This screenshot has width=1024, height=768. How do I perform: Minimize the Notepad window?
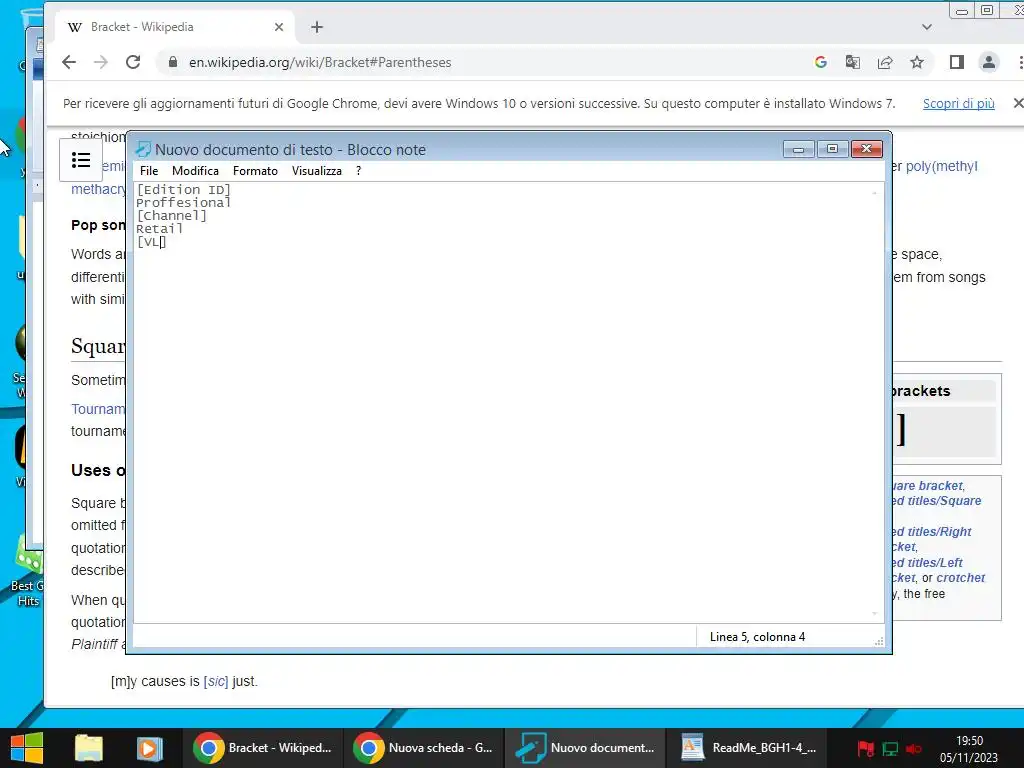(x=799, y=149)
